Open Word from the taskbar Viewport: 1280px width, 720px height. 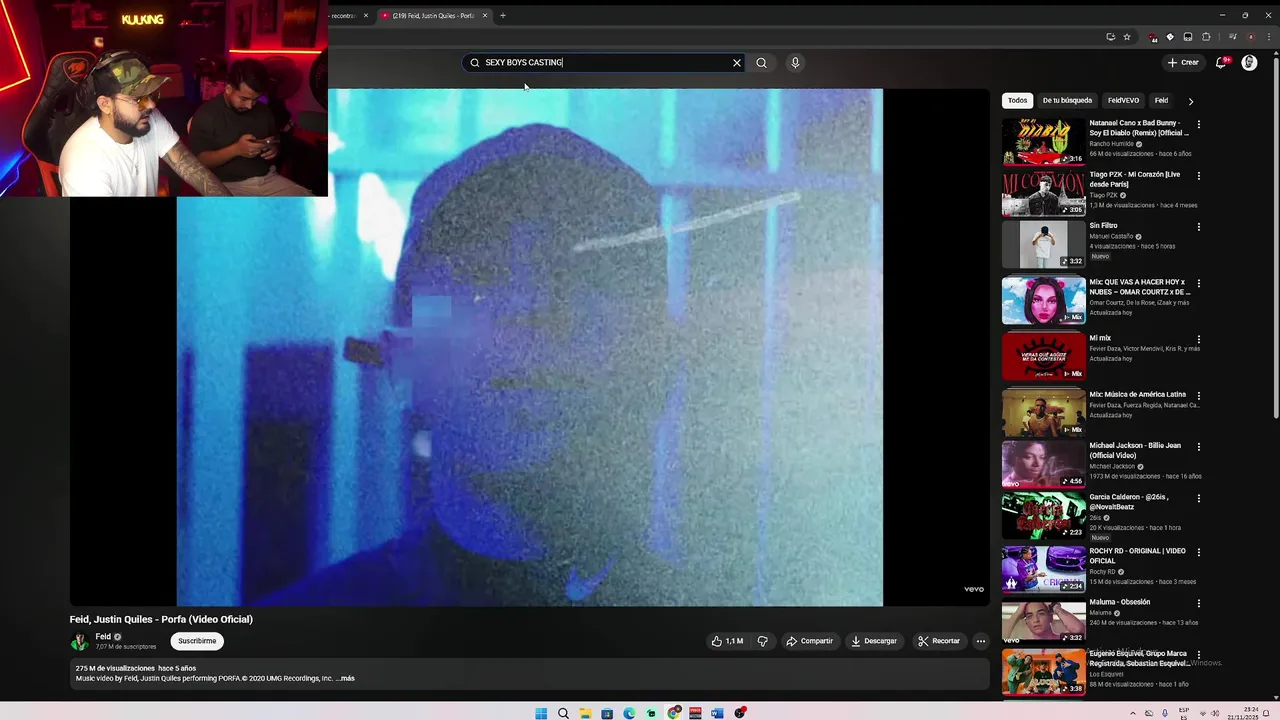(x=717, y=713)
